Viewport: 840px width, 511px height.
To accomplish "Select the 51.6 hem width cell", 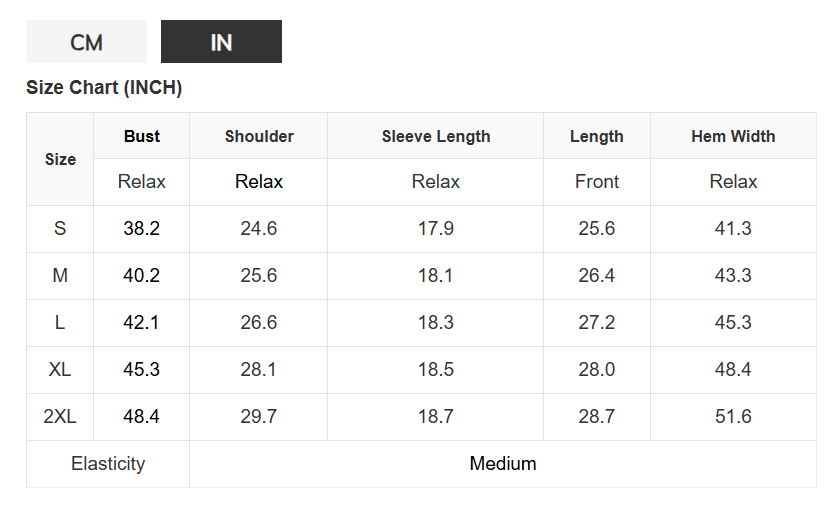I will (x=733, y=417).
